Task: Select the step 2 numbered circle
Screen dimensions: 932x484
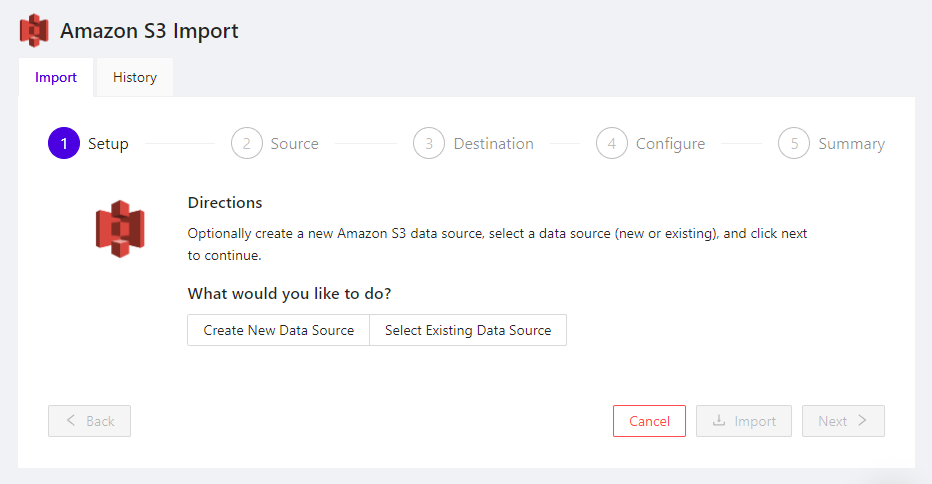Action: [x=246, y=144]
